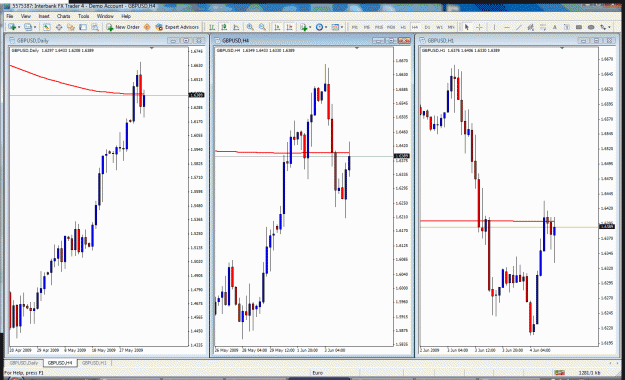Screen dimensions: 625x380
Task: Click the chart shift marker on H1 chart
Action: coord(562,48)
